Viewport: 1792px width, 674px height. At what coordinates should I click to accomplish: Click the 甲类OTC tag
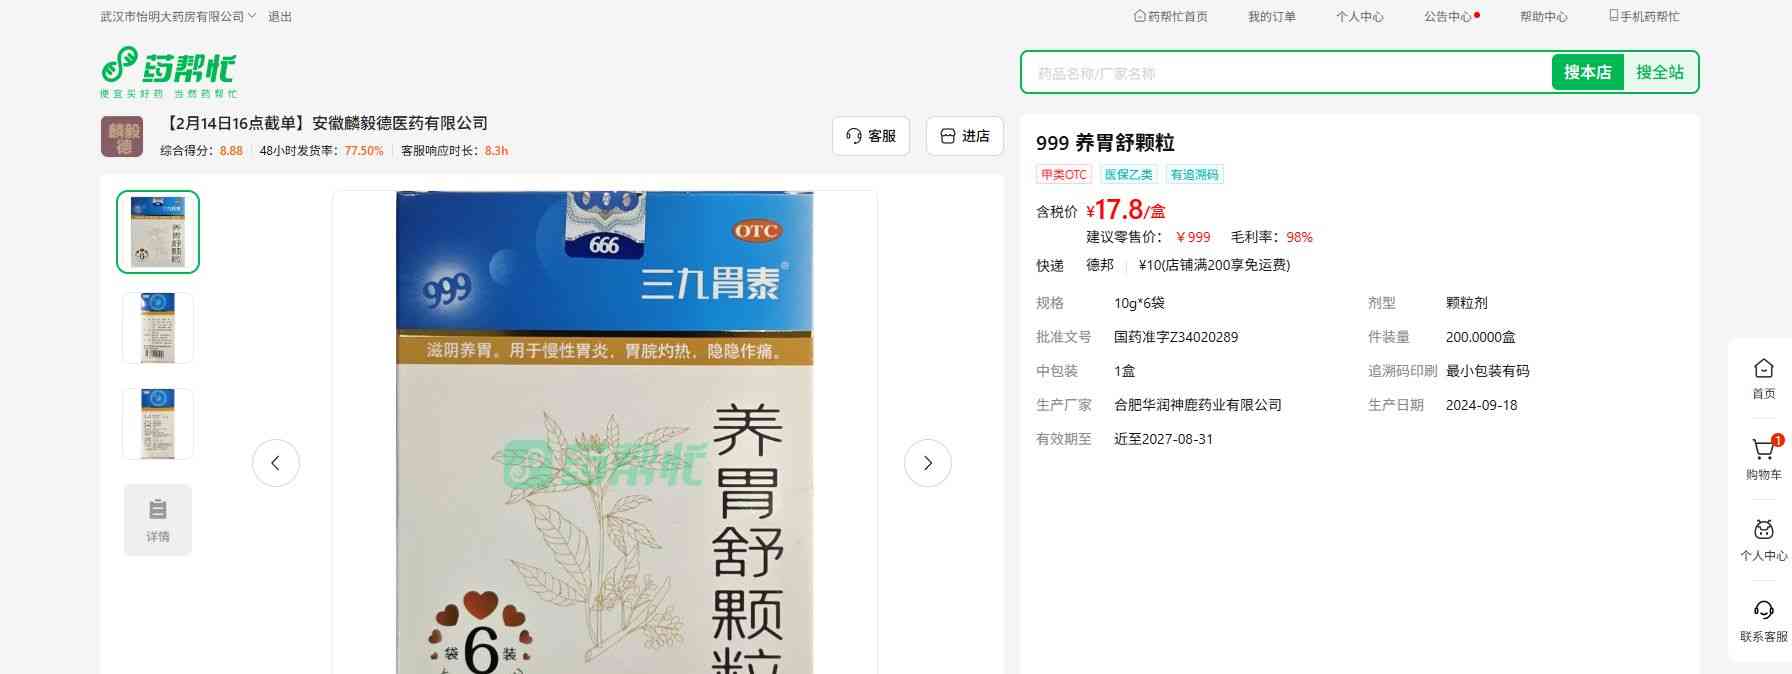[x=1064, y=175]
